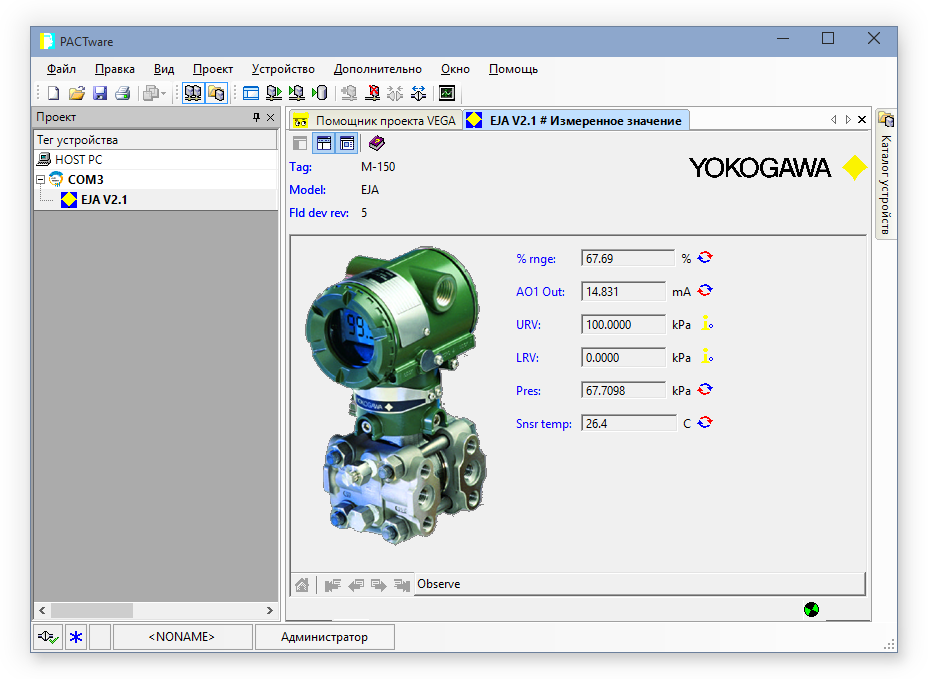Open the Помощь menu
The image size is (928, 679).
pos(513,69)
